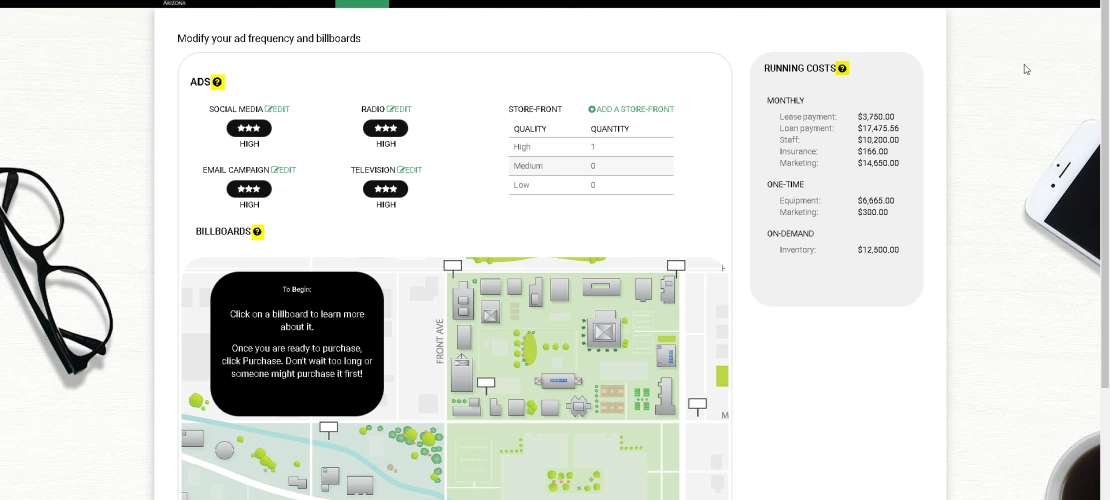Edit the Social Media ad frequency

point(277,109)
